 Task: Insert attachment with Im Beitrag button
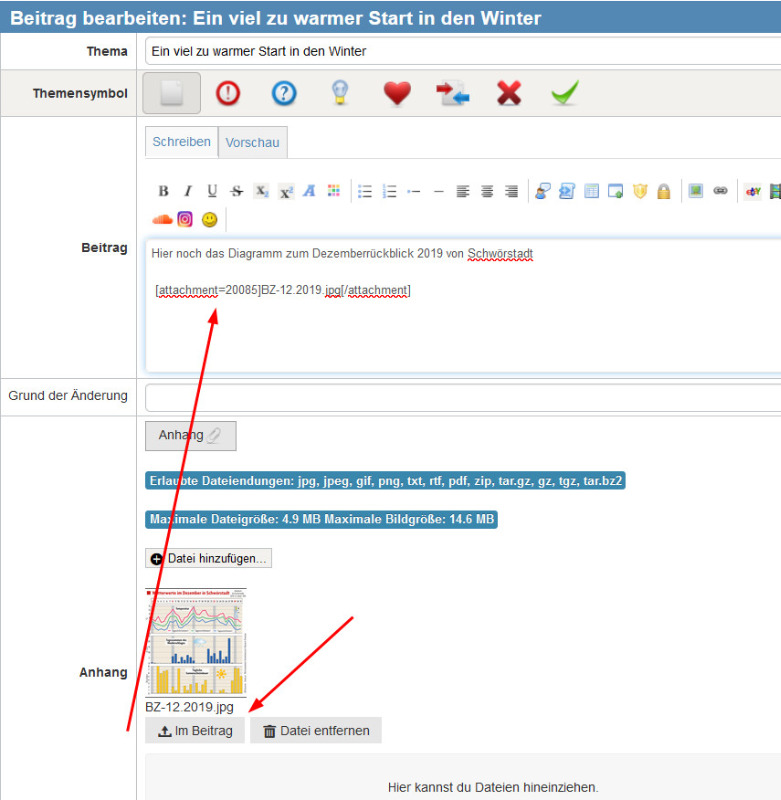195,731
